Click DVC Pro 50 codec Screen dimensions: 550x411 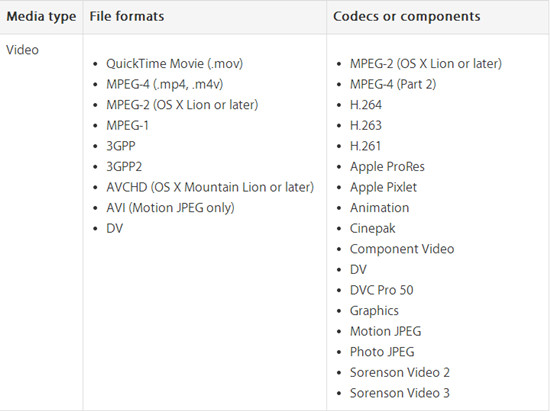coord(382,290)
